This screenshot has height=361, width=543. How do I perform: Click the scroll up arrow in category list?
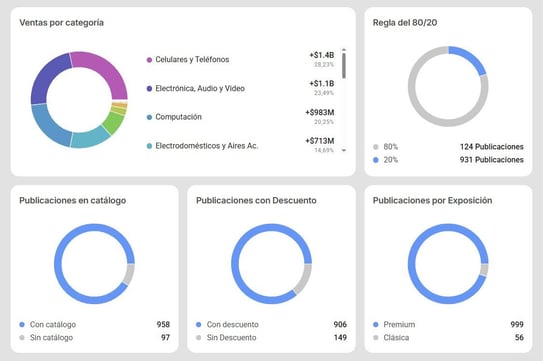(344, 50)
